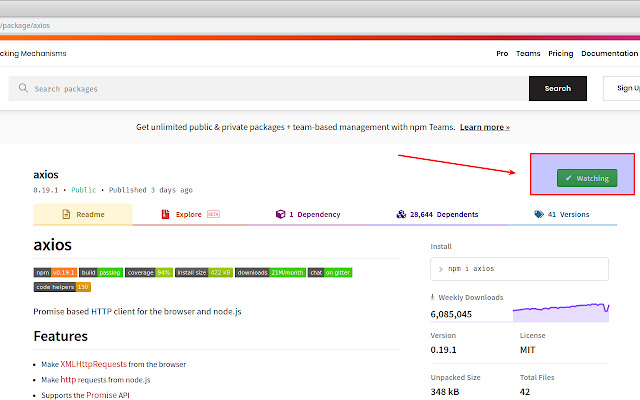Toggle the green Watching button
This screenshot has width=640, height=400.
click(x=587, y=178)
